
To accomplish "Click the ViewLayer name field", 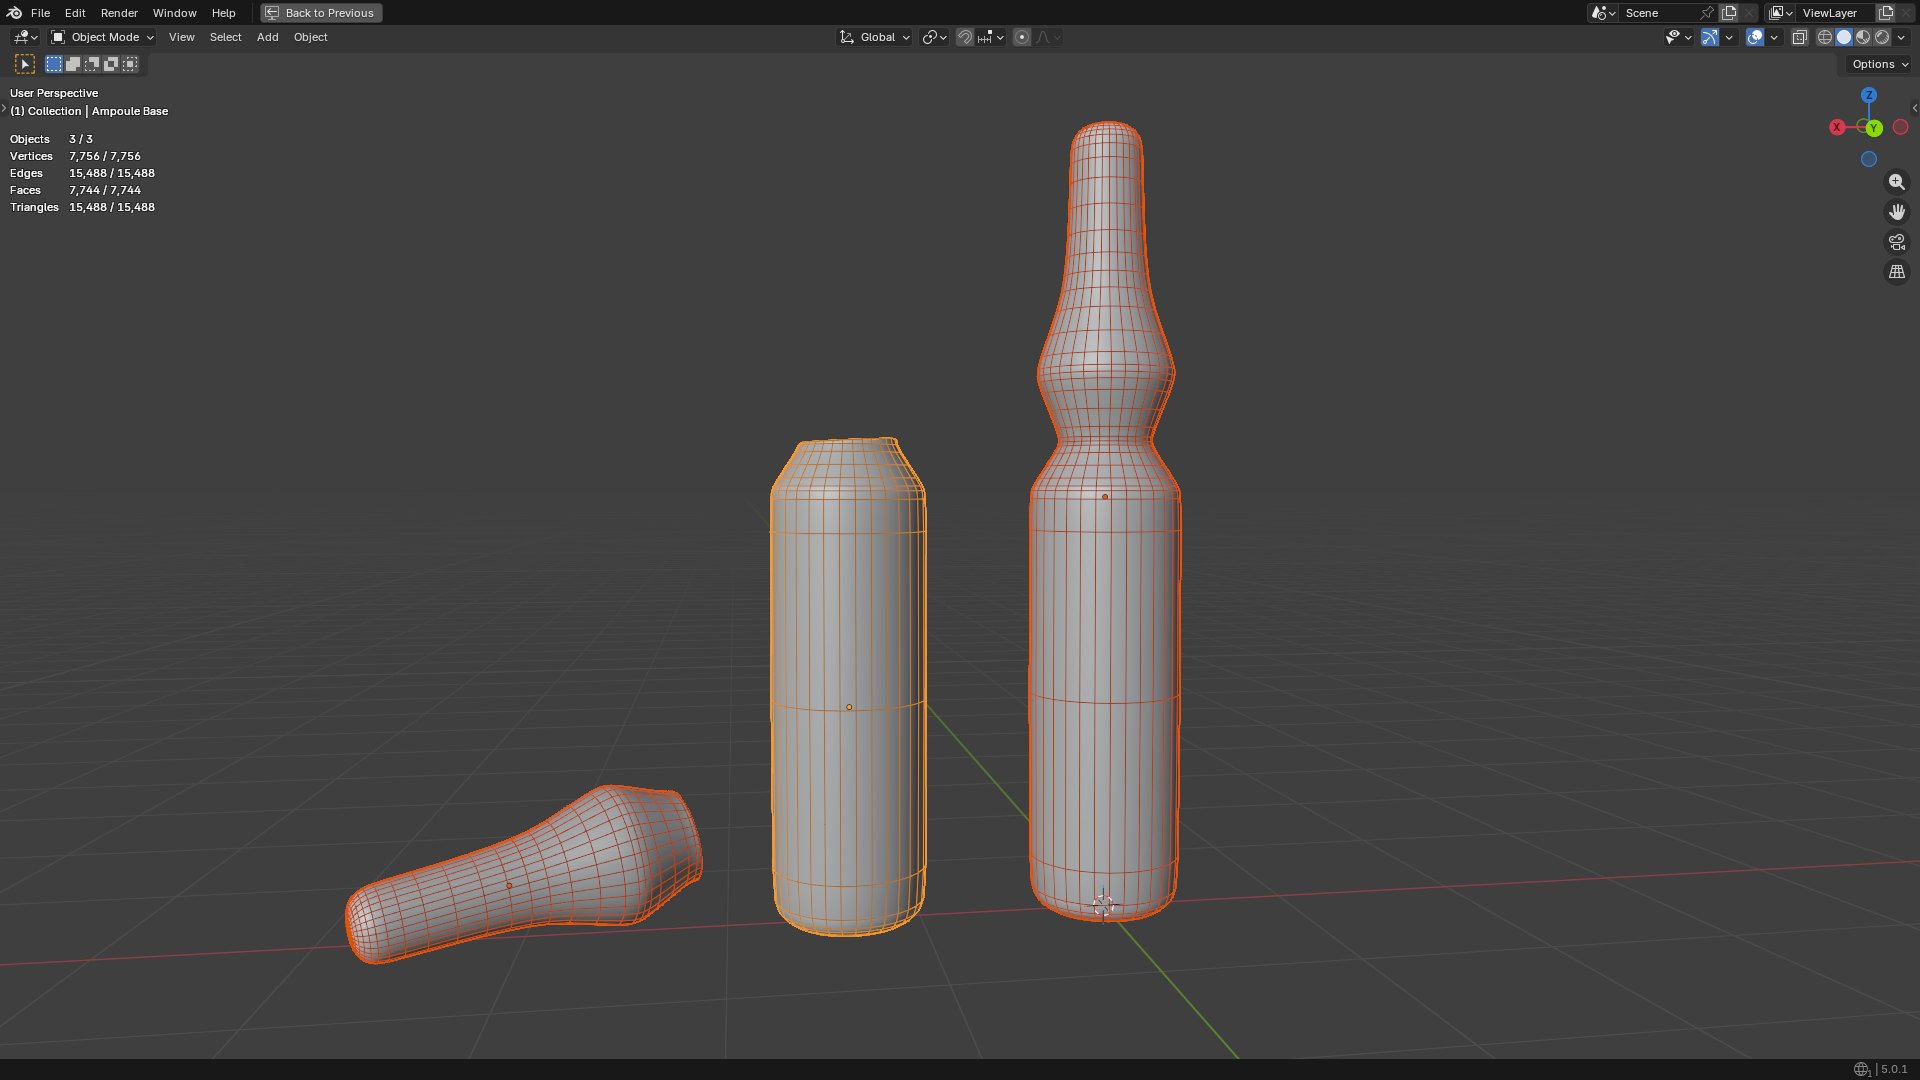I will click(1836, 13).
